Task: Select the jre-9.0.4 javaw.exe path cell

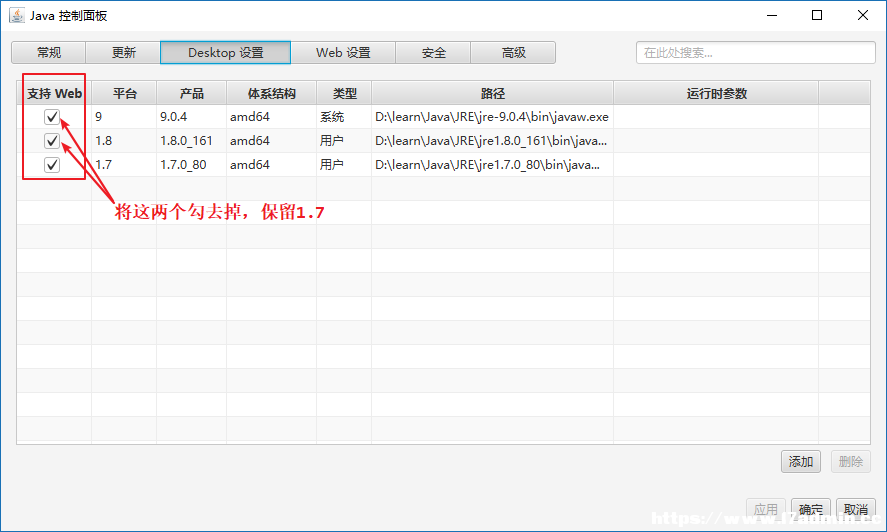Action: (493, 117)
